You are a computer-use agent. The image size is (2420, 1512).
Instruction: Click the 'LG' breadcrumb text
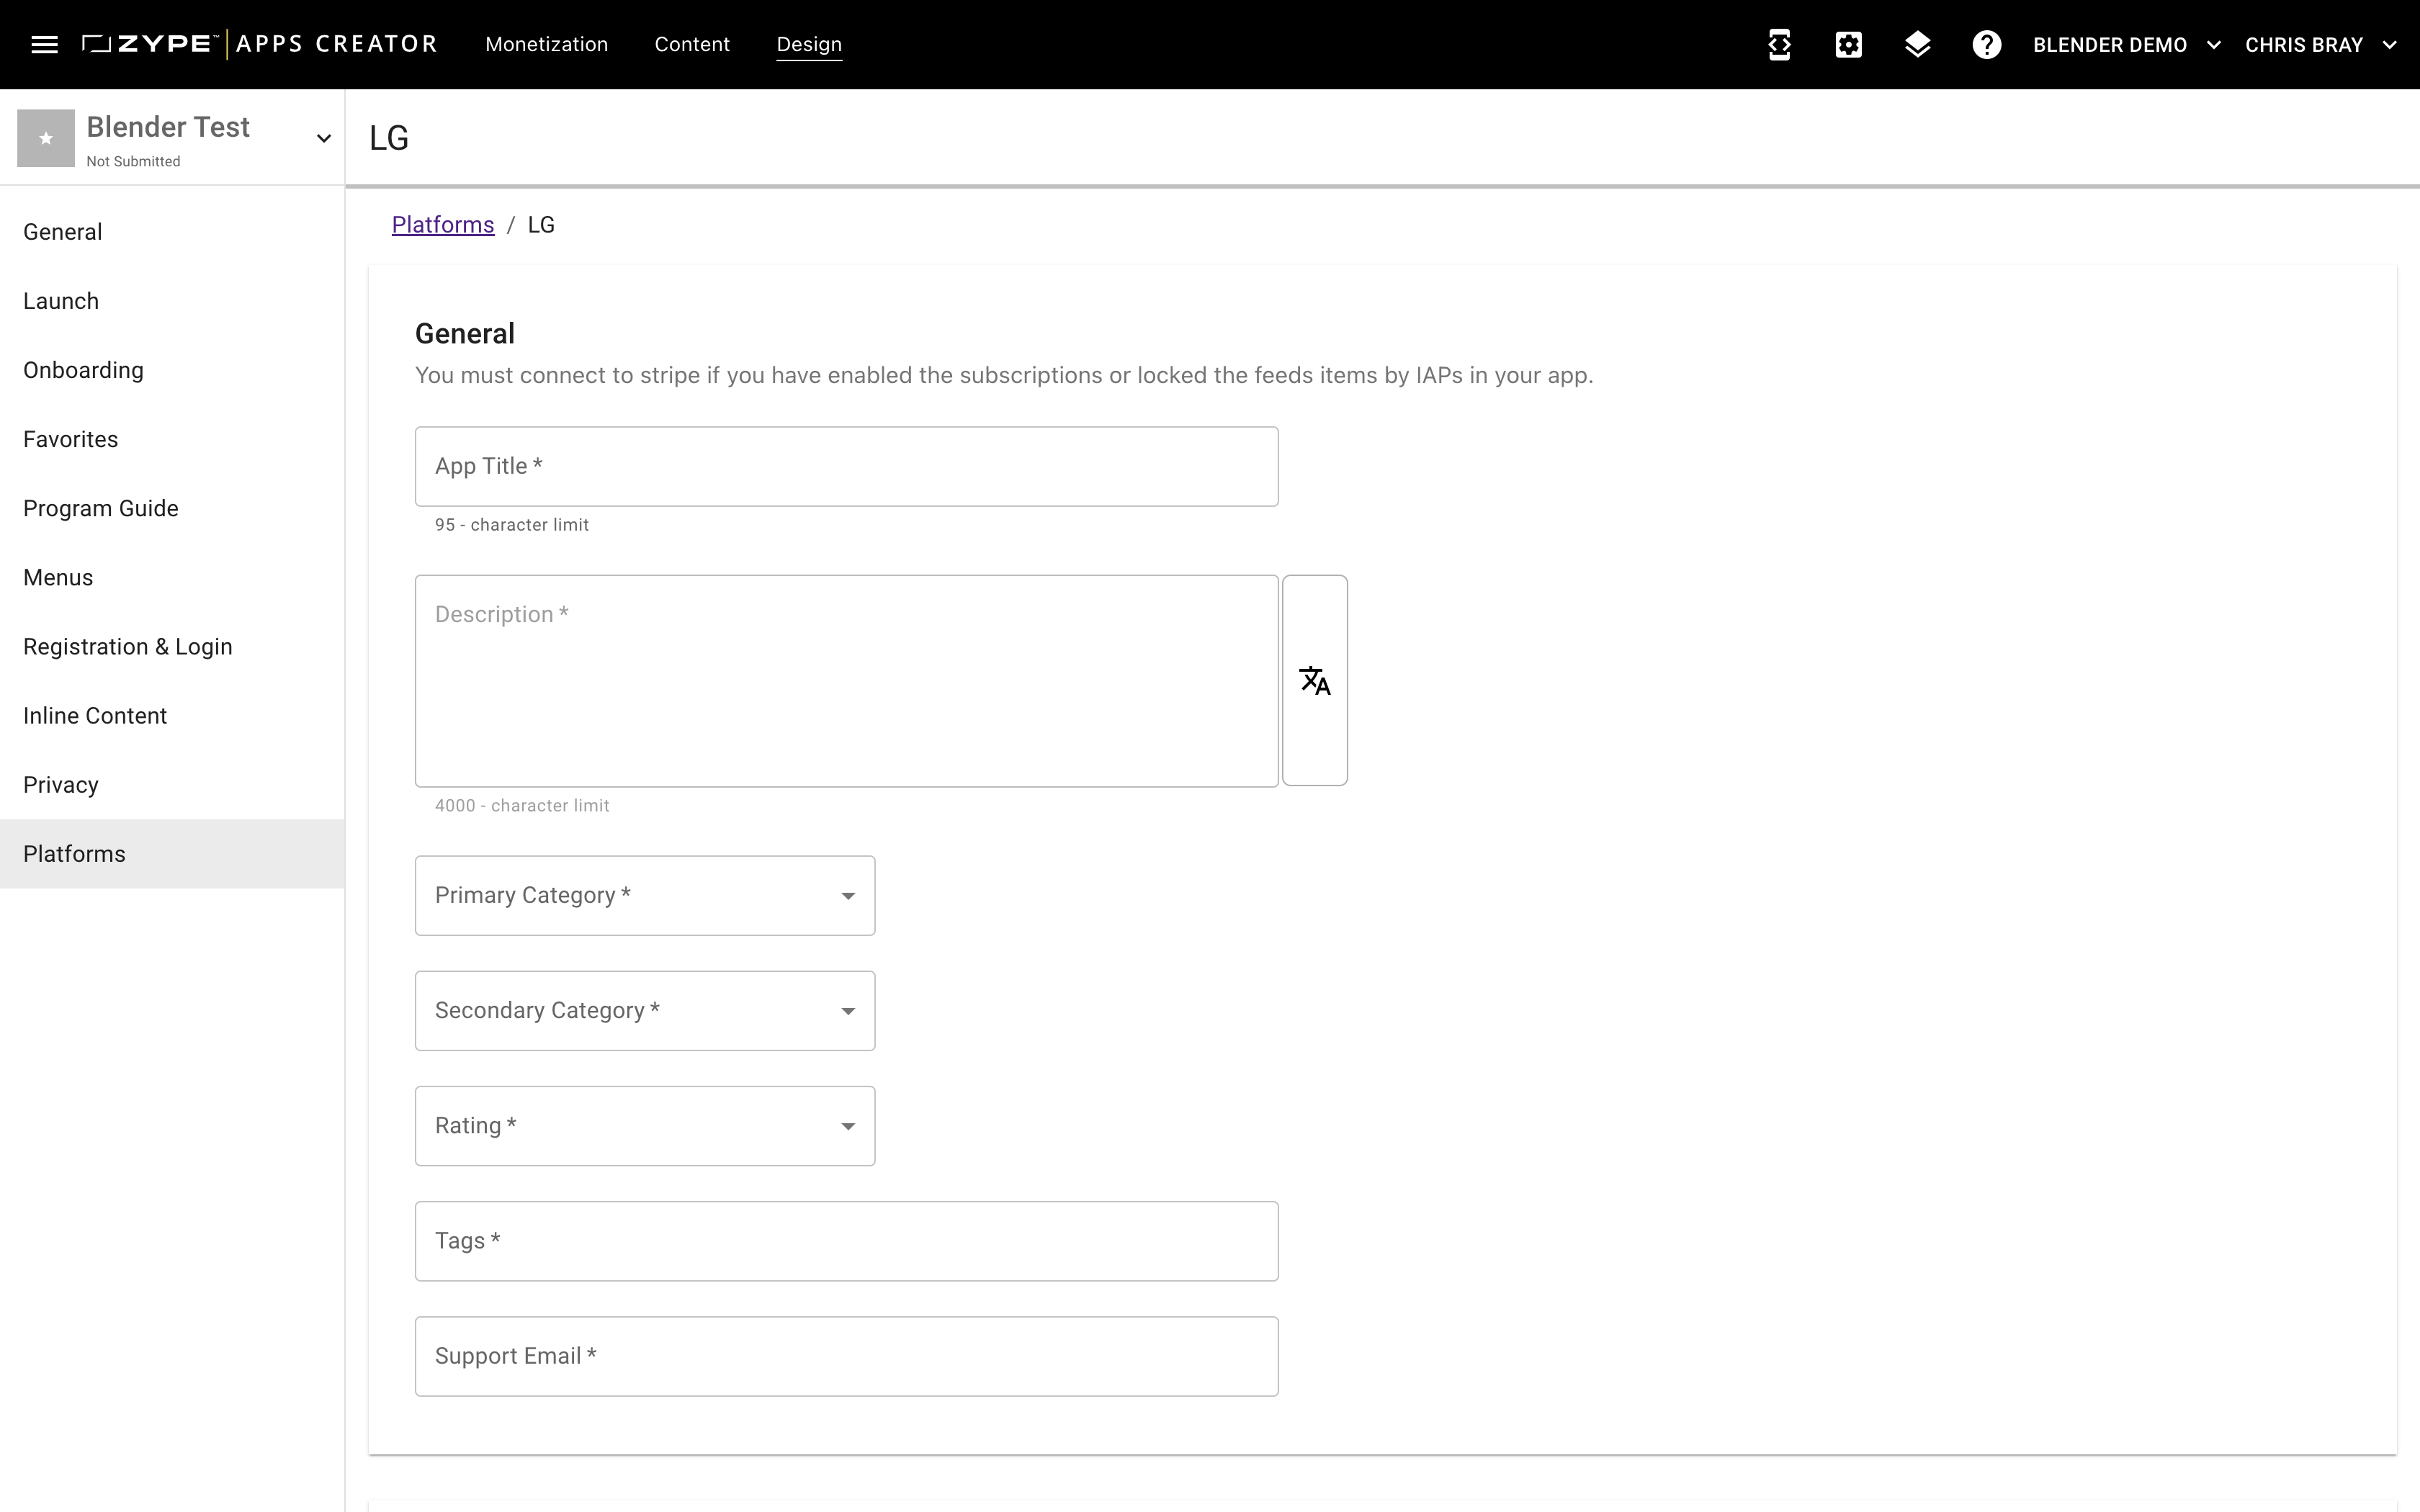tap(541, 225)
